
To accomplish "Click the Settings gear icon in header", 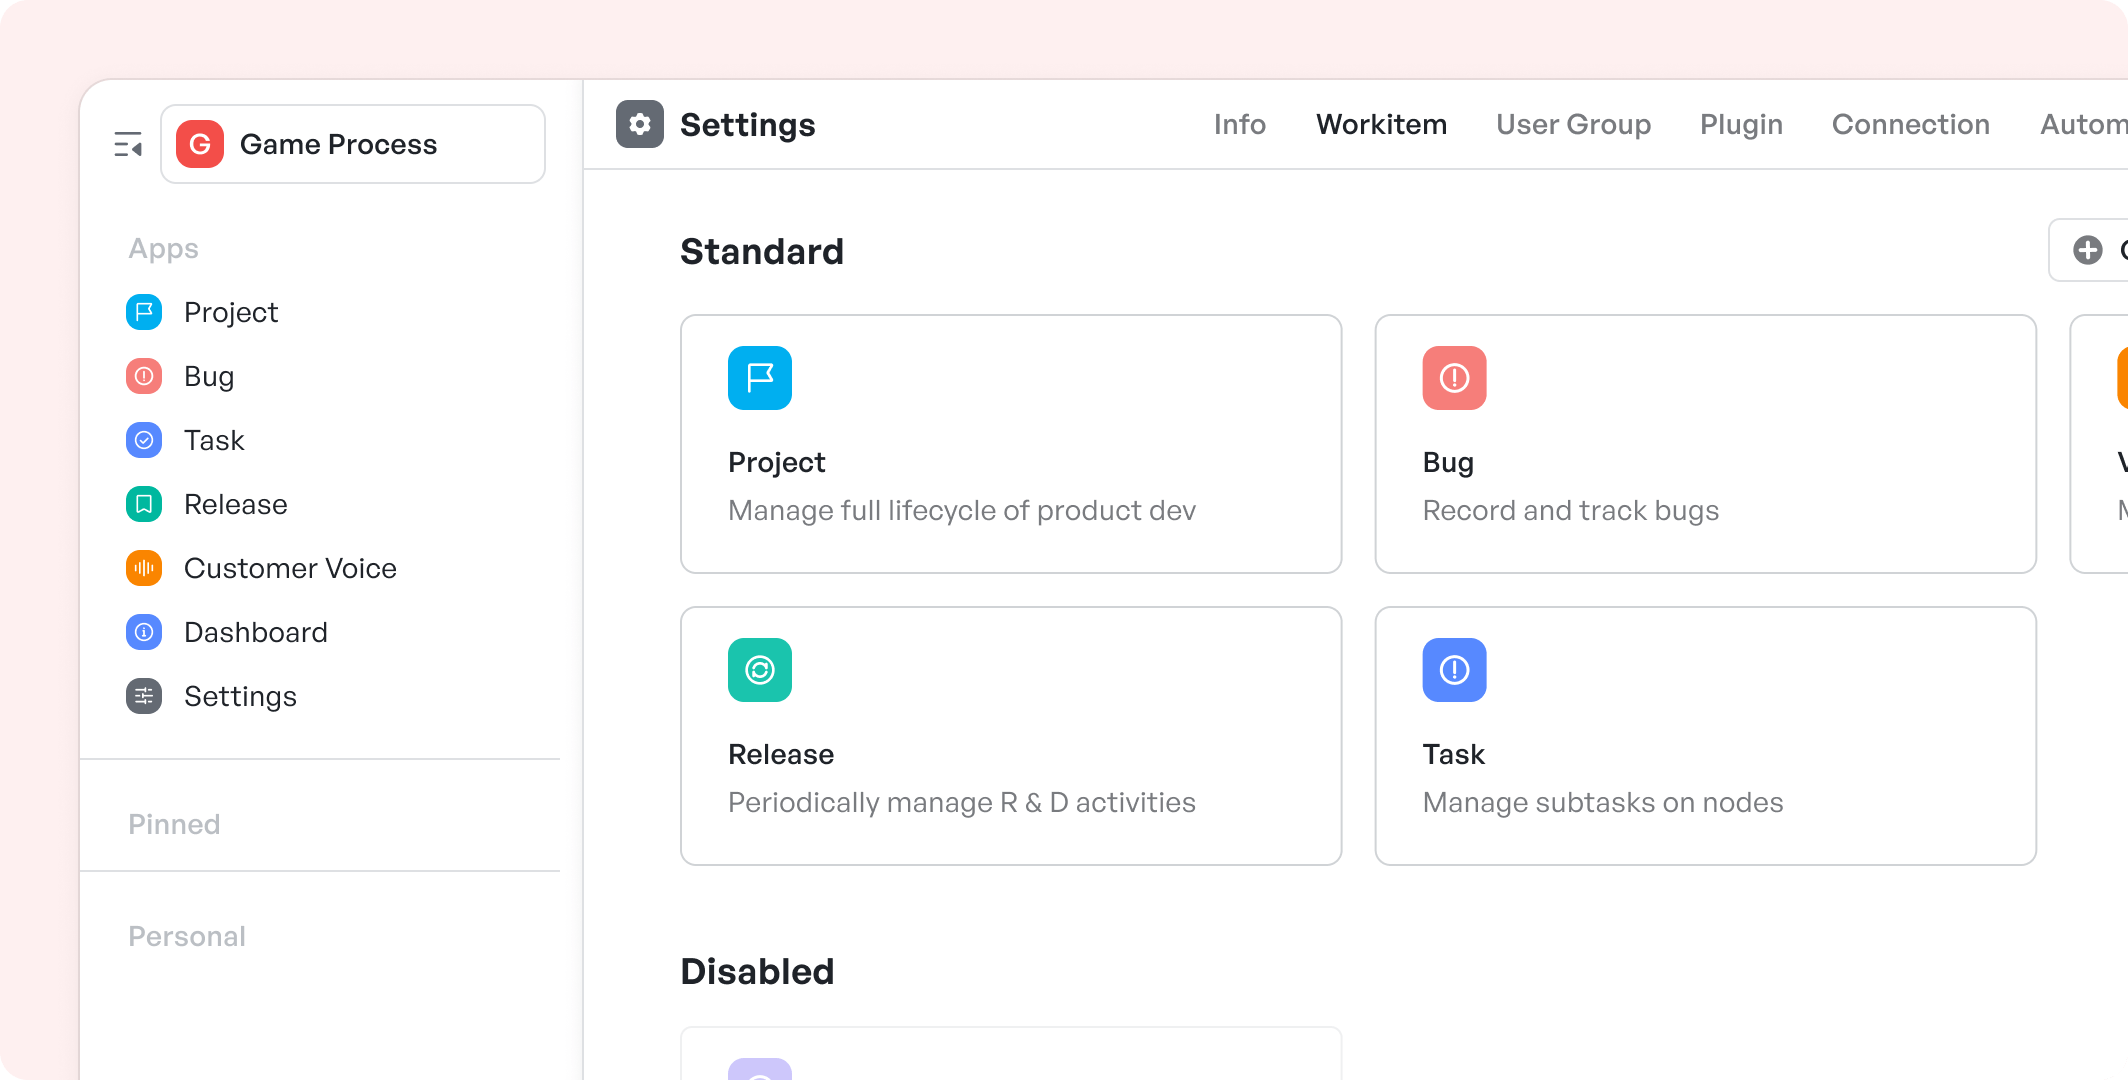I will coord(640,124).
